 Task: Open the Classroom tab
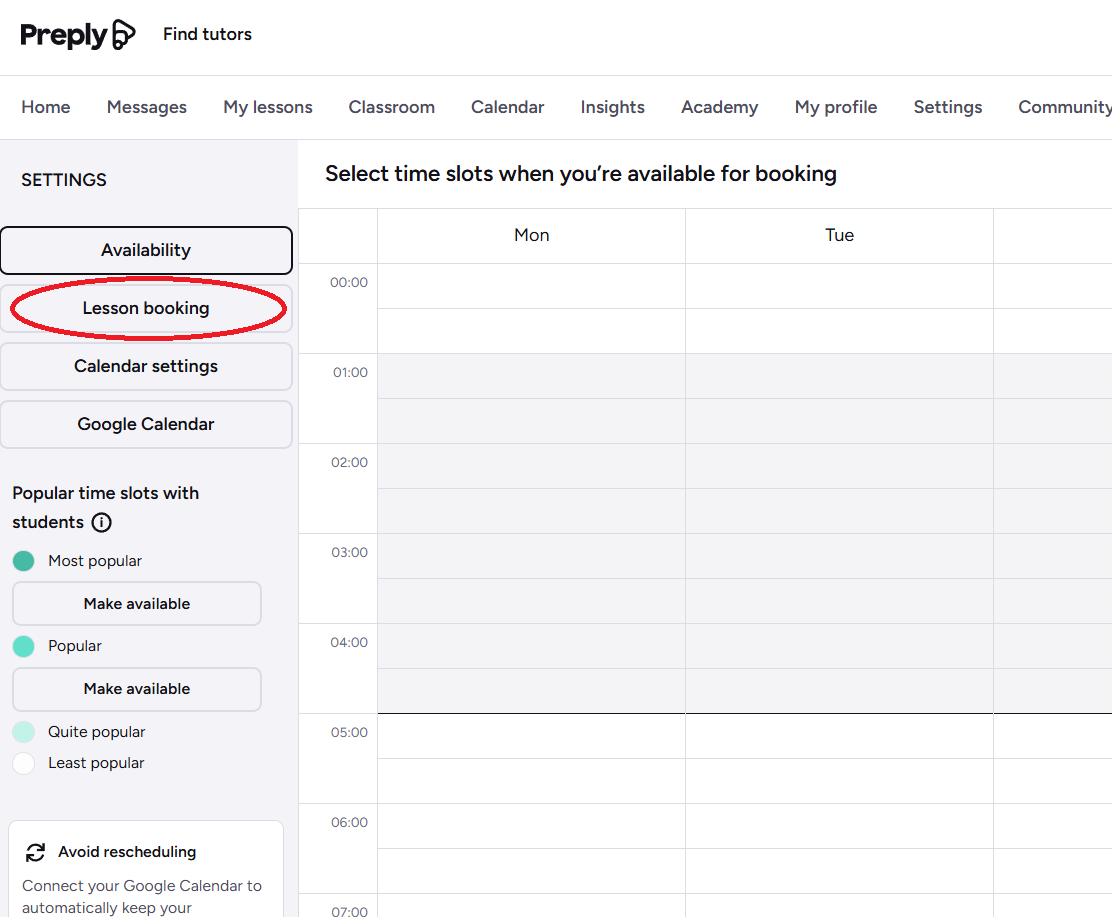391,107
